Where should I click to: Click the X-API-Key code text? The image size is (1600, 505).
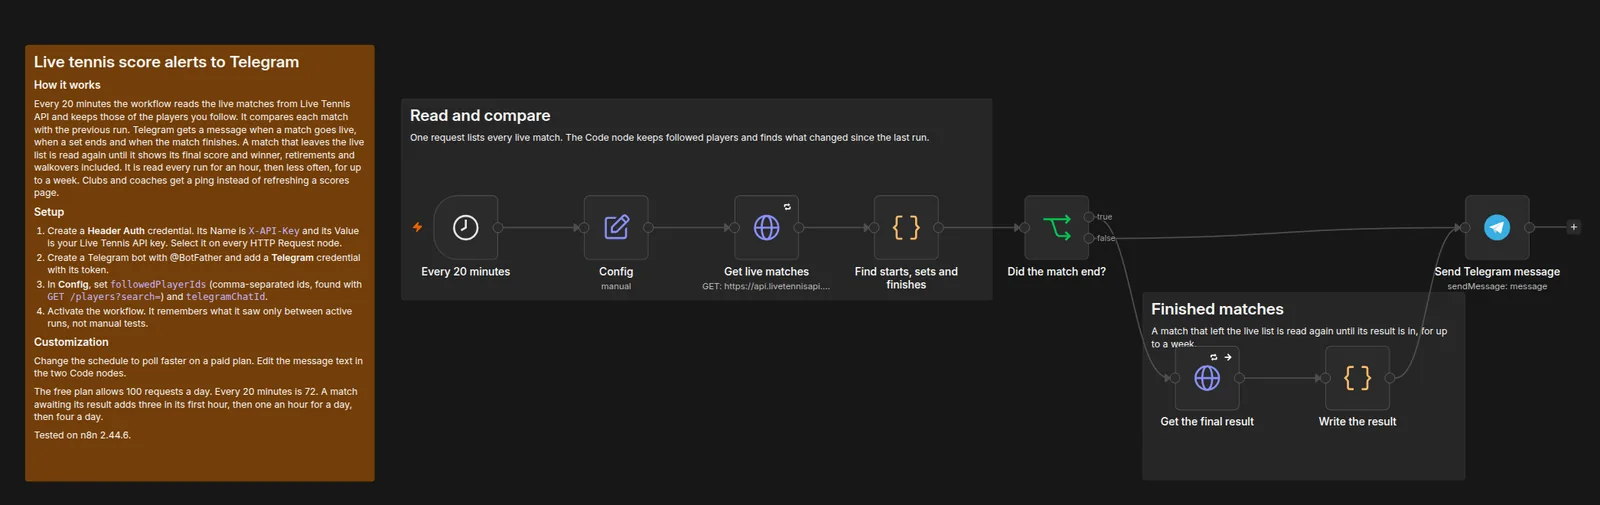tap(274, 231)
